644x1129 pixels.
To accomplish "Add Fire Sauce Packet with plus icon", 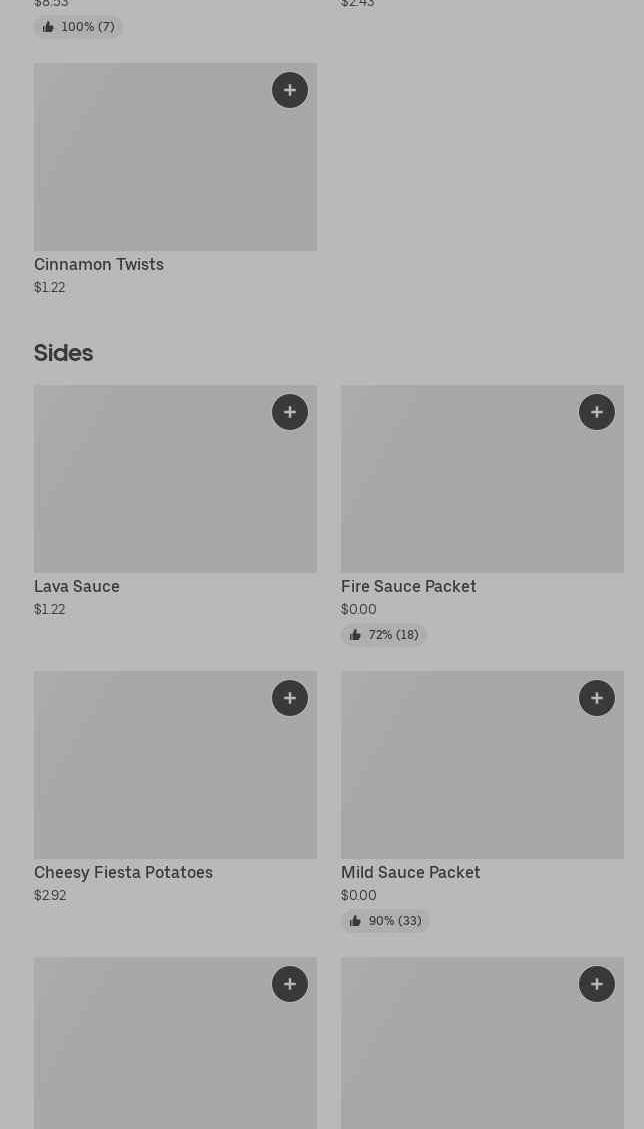I will [597, 412].
